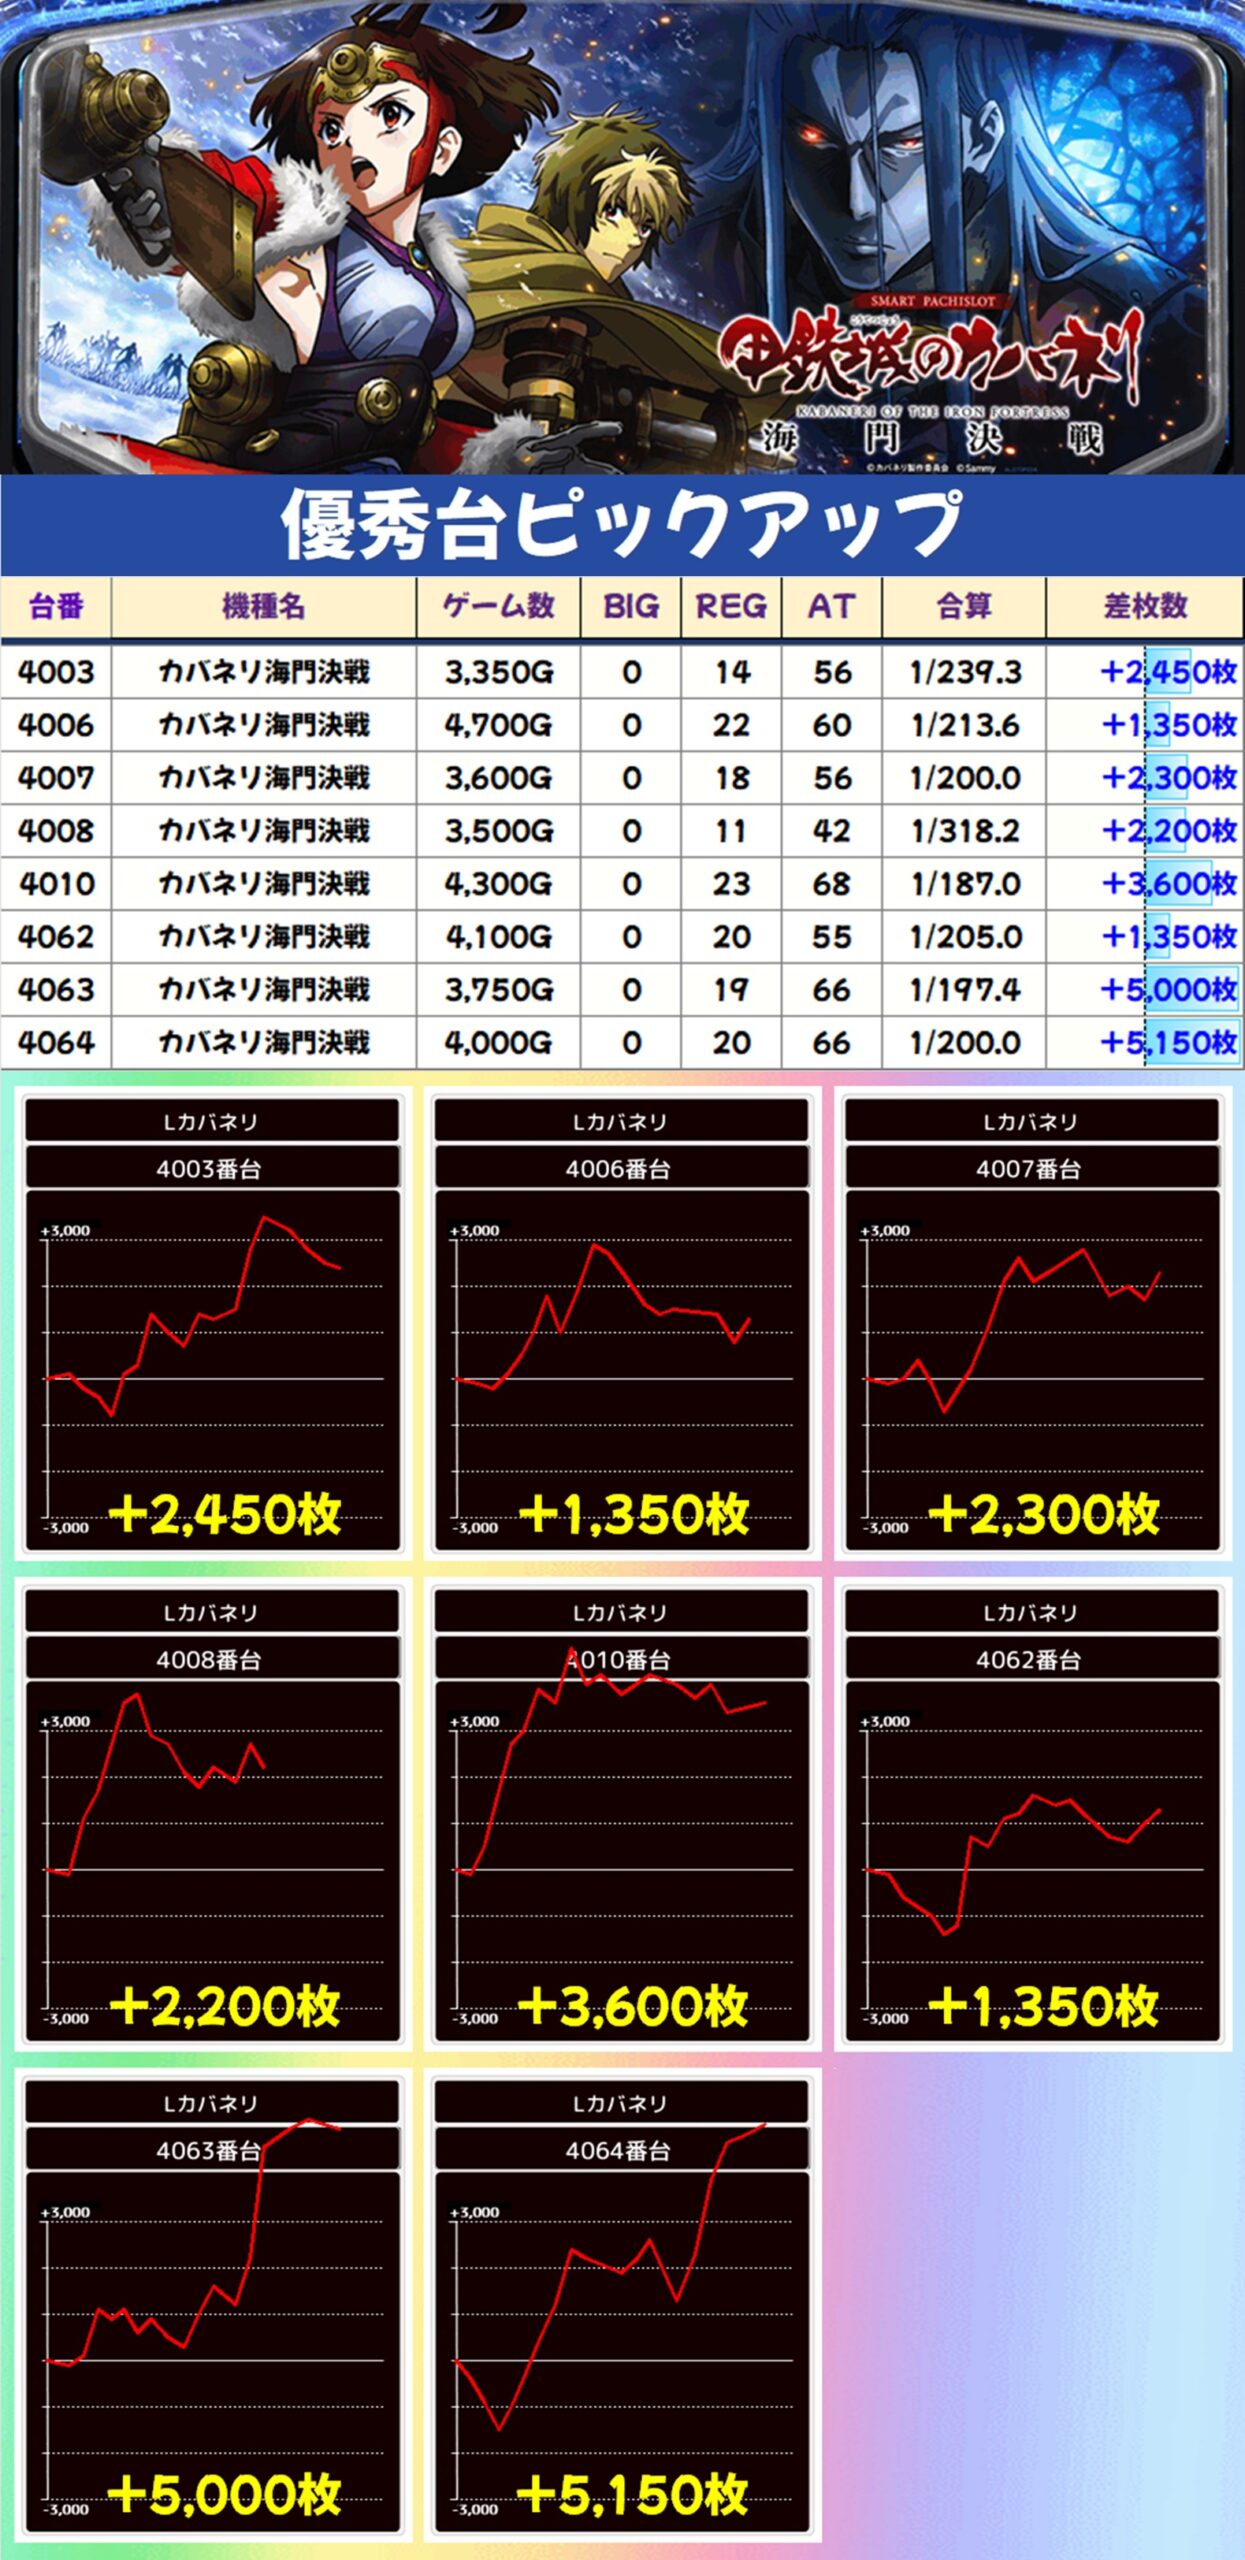
Task: Open the 4007番台 slump graph
Action: [1032, 1323]
